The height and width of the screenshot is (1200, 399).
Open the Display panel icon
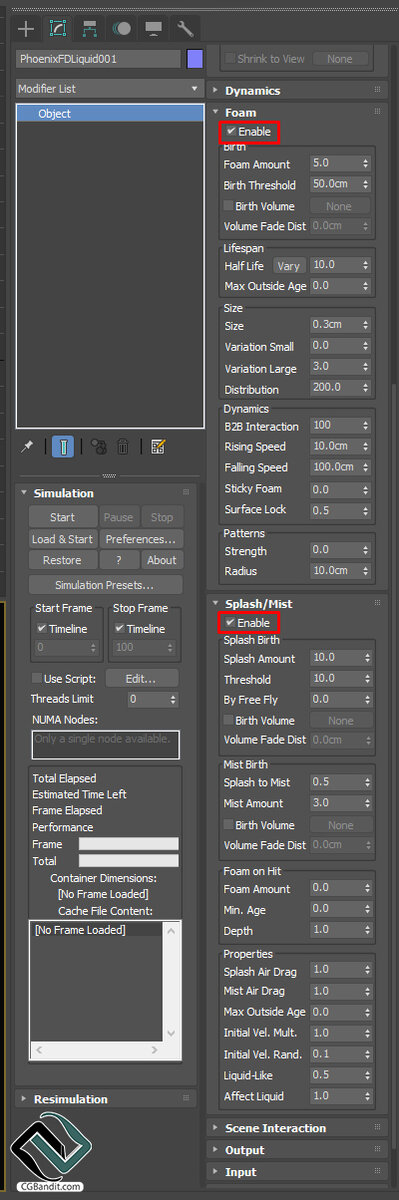tap(153, 28)
